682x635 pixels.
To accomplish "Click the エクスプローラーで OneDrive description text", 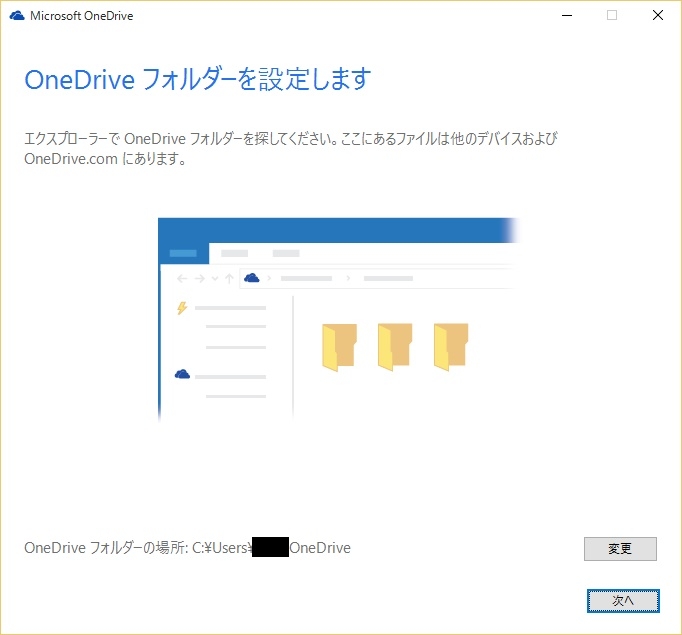I will (x=291, y=149).
